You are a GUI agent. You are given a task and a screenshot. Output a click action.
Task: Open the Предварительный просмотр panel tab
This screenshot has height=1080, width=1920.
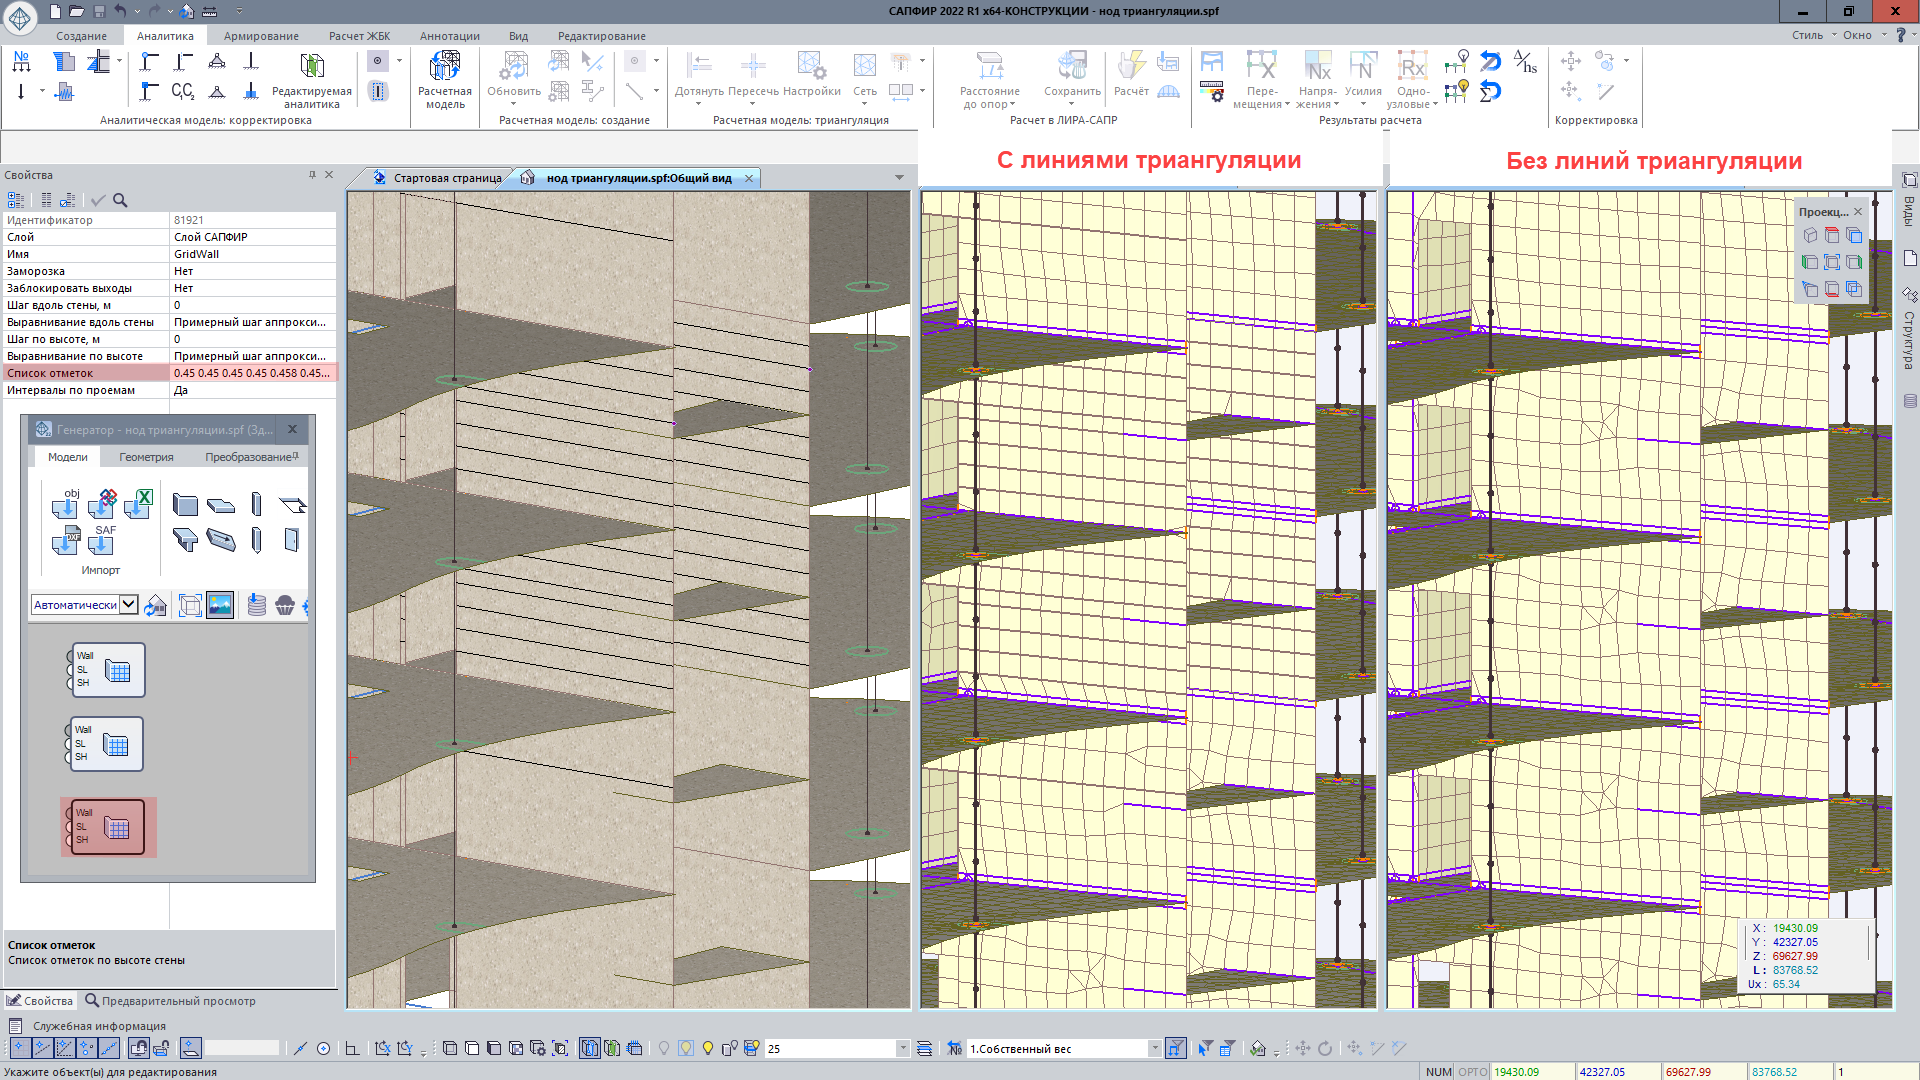pyautogui.click(x=170, y=1001)
